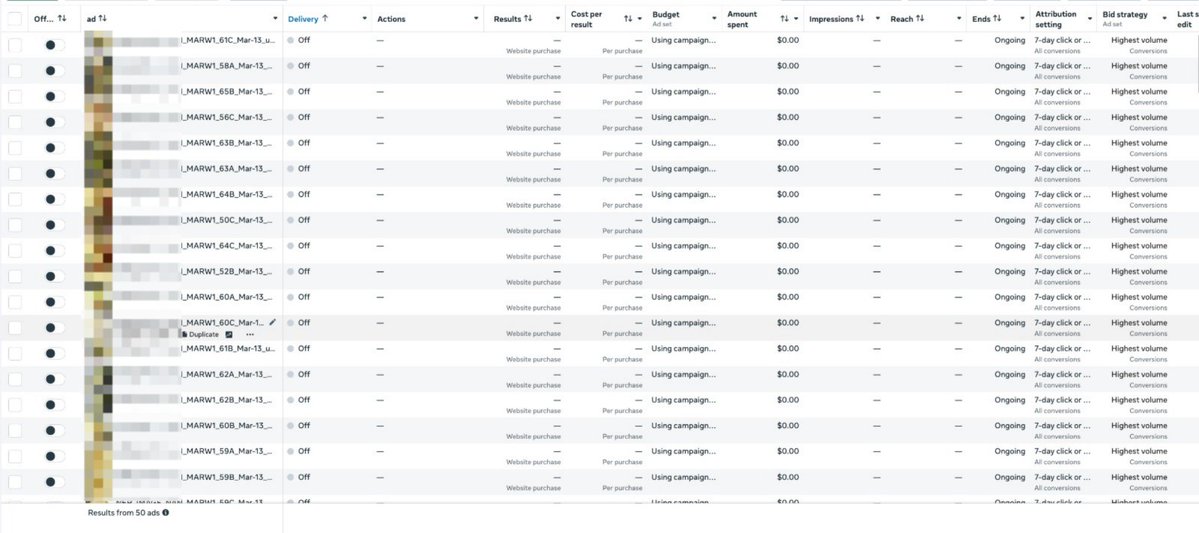The image size is (1199, 533).
Task: Open the MARW1_61C ad name
Action: pyautogui.click(x=228, y=40)
